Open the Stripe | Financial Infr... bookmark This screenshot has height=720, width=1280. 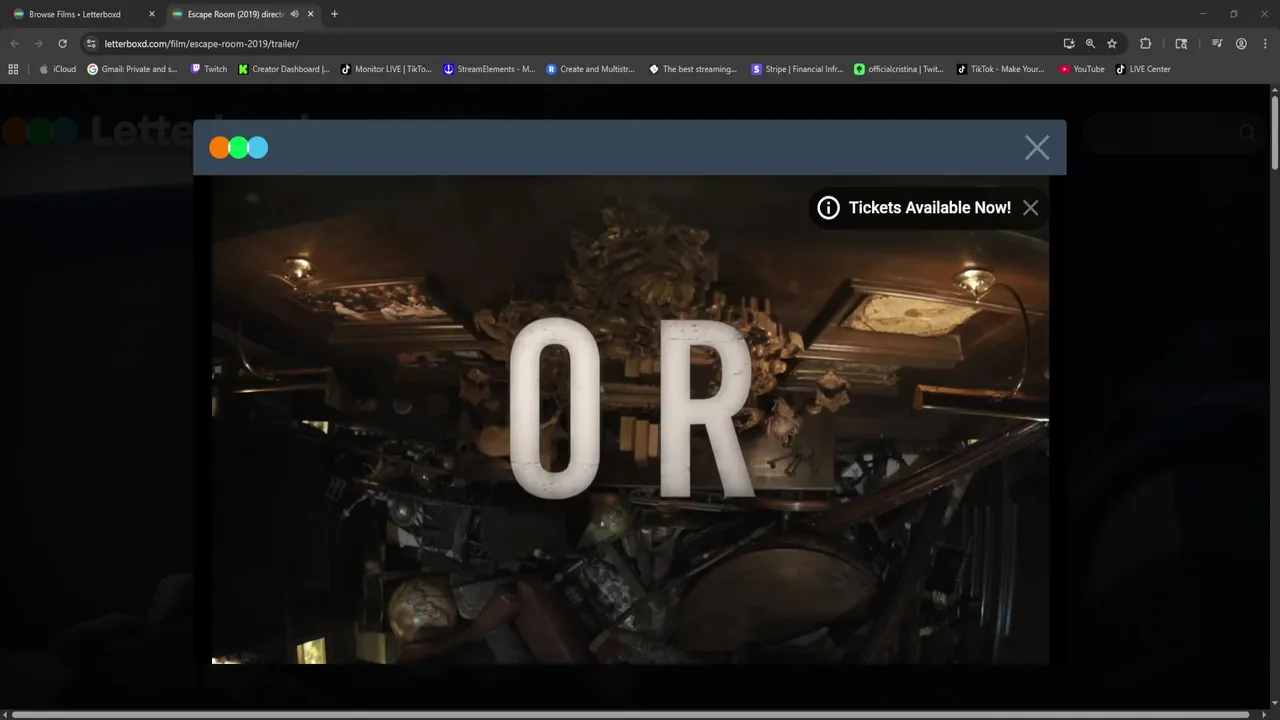pos(797,69)
